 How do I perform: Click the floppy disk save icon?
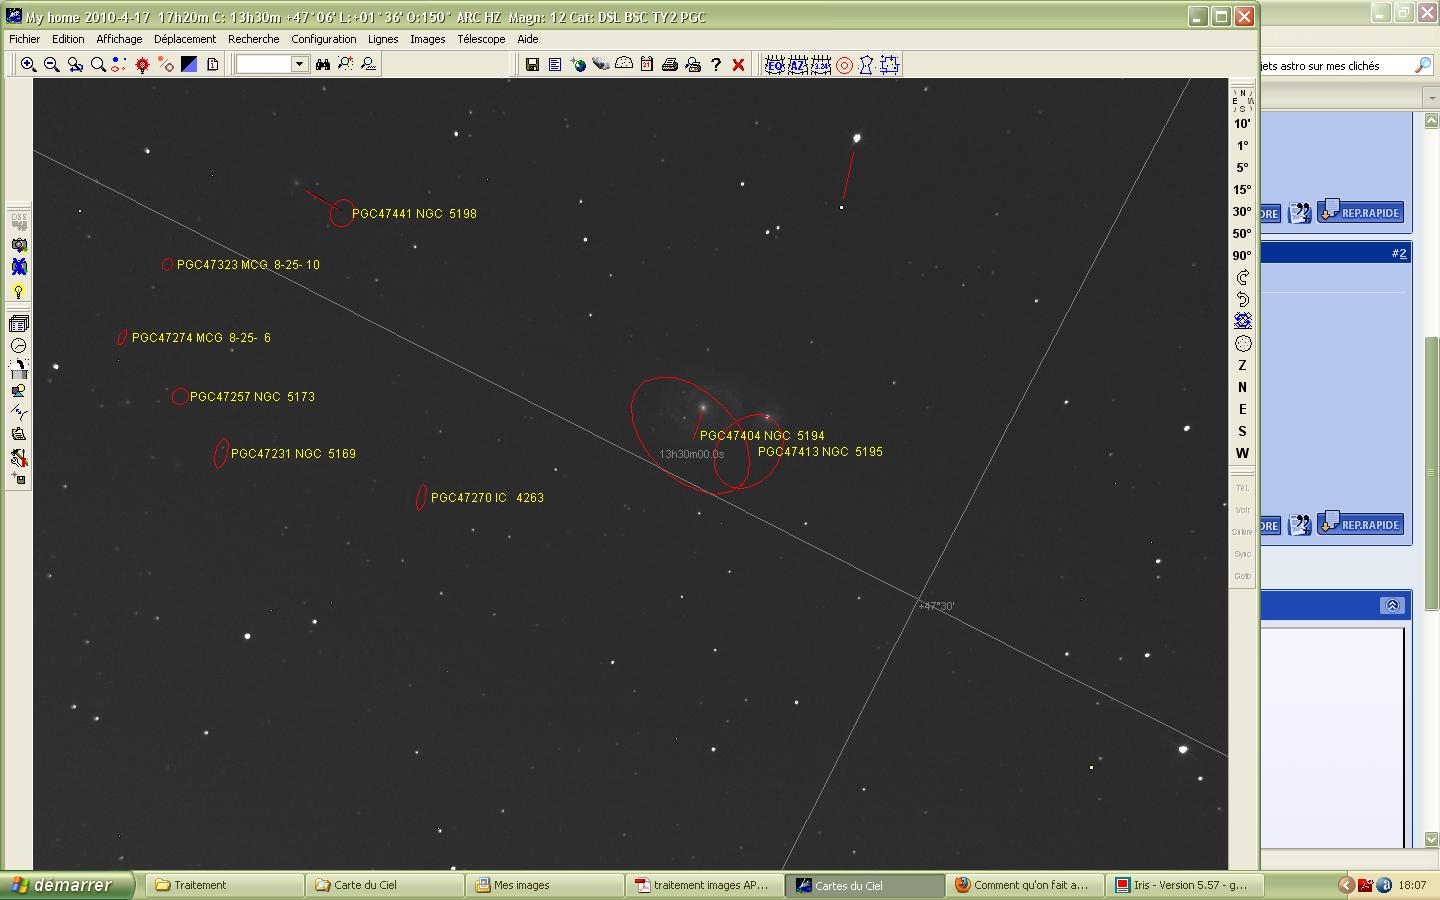point(532,65)
